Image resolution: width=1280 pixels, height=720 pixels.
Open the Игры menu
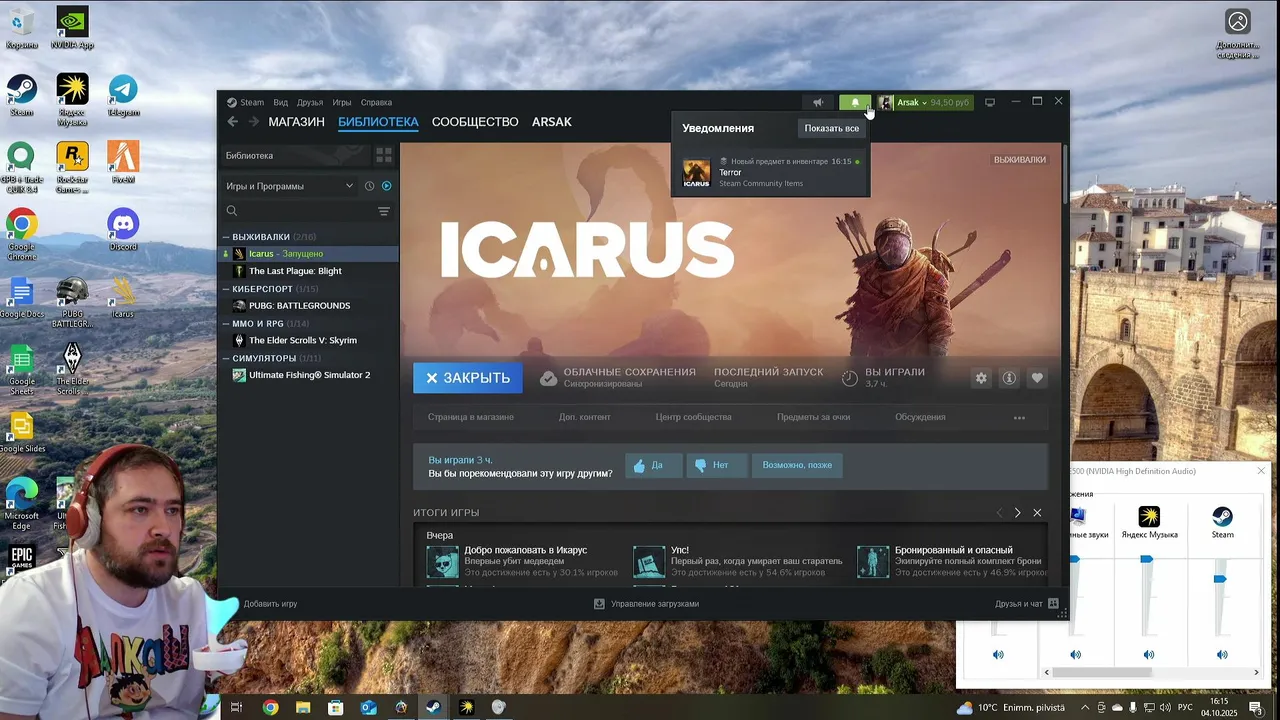click(x=342, y=102)
